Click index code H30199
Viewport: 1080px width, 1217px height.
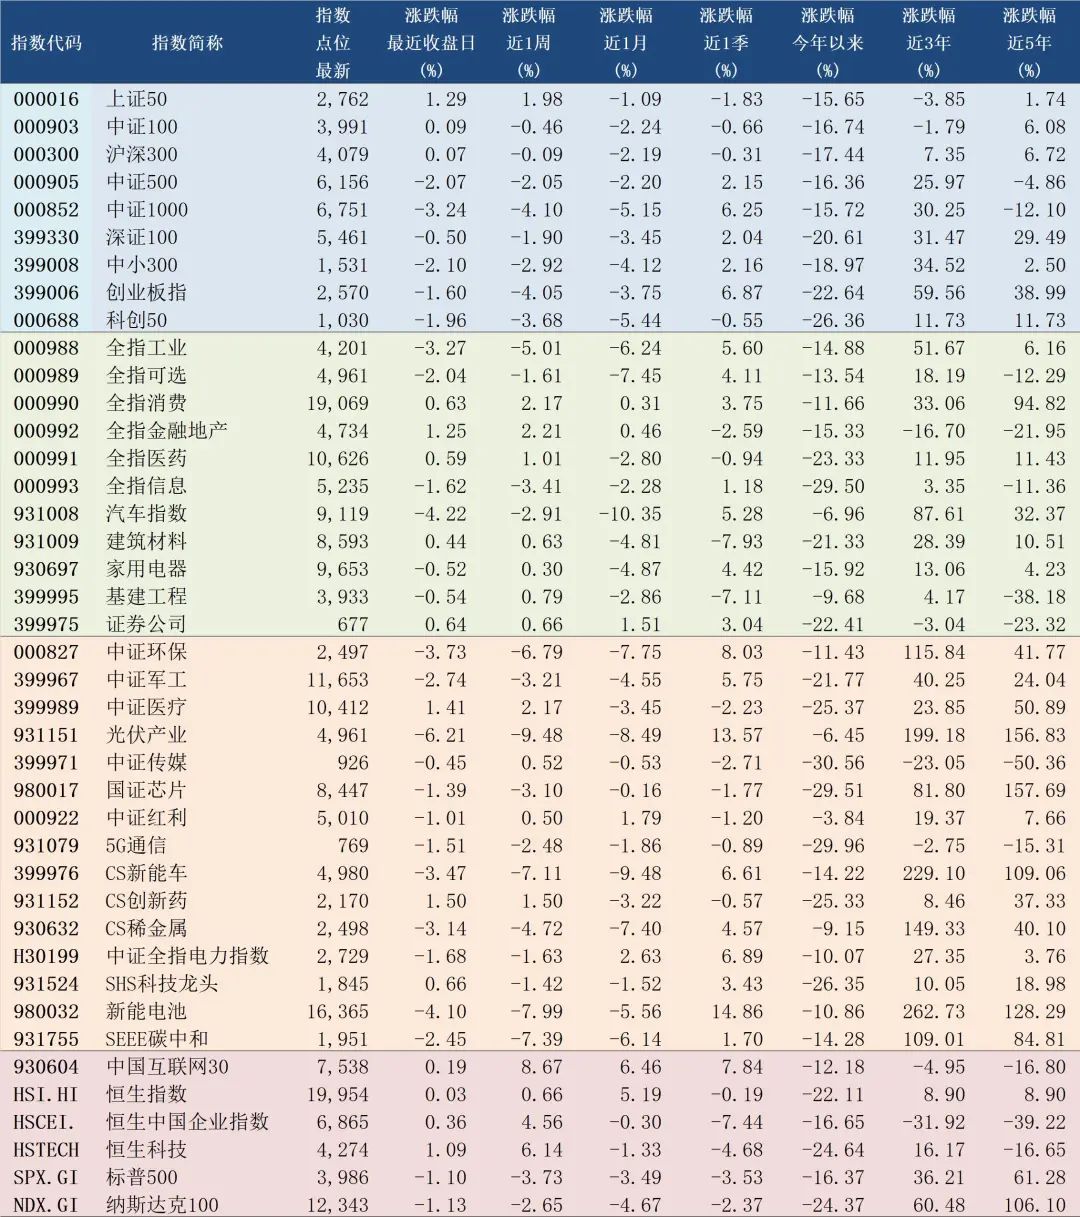coord(46,956)
